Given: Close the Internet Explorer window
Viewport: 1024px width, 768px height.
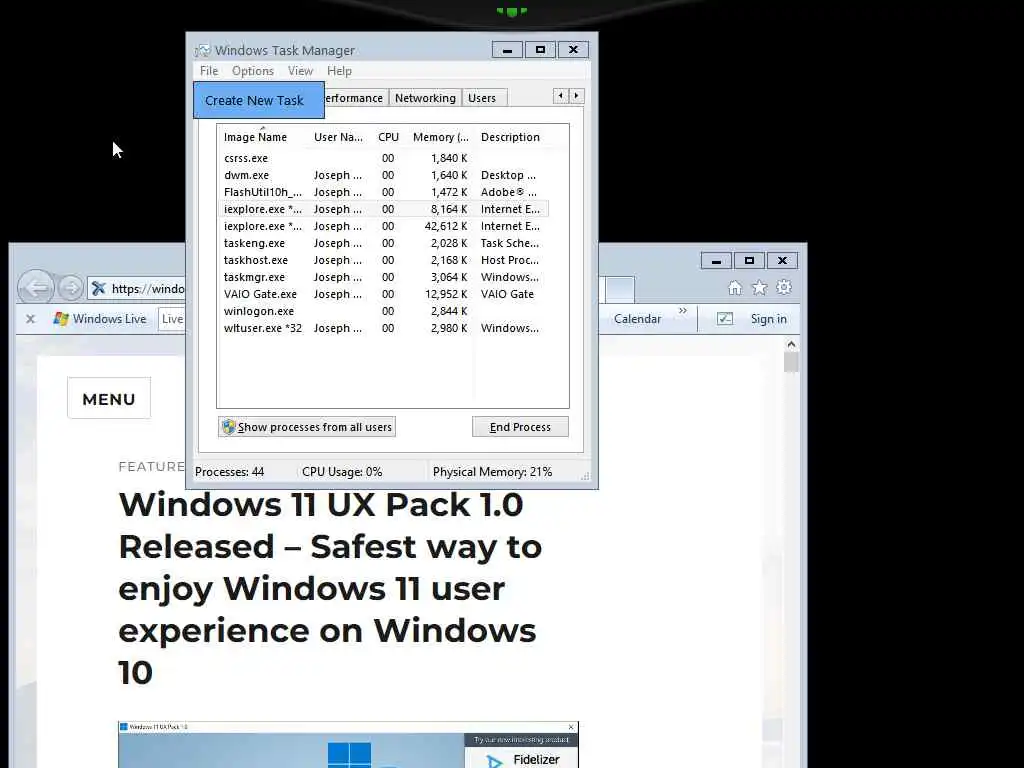Looking at the screenshot, I should [x=782, y=261].
